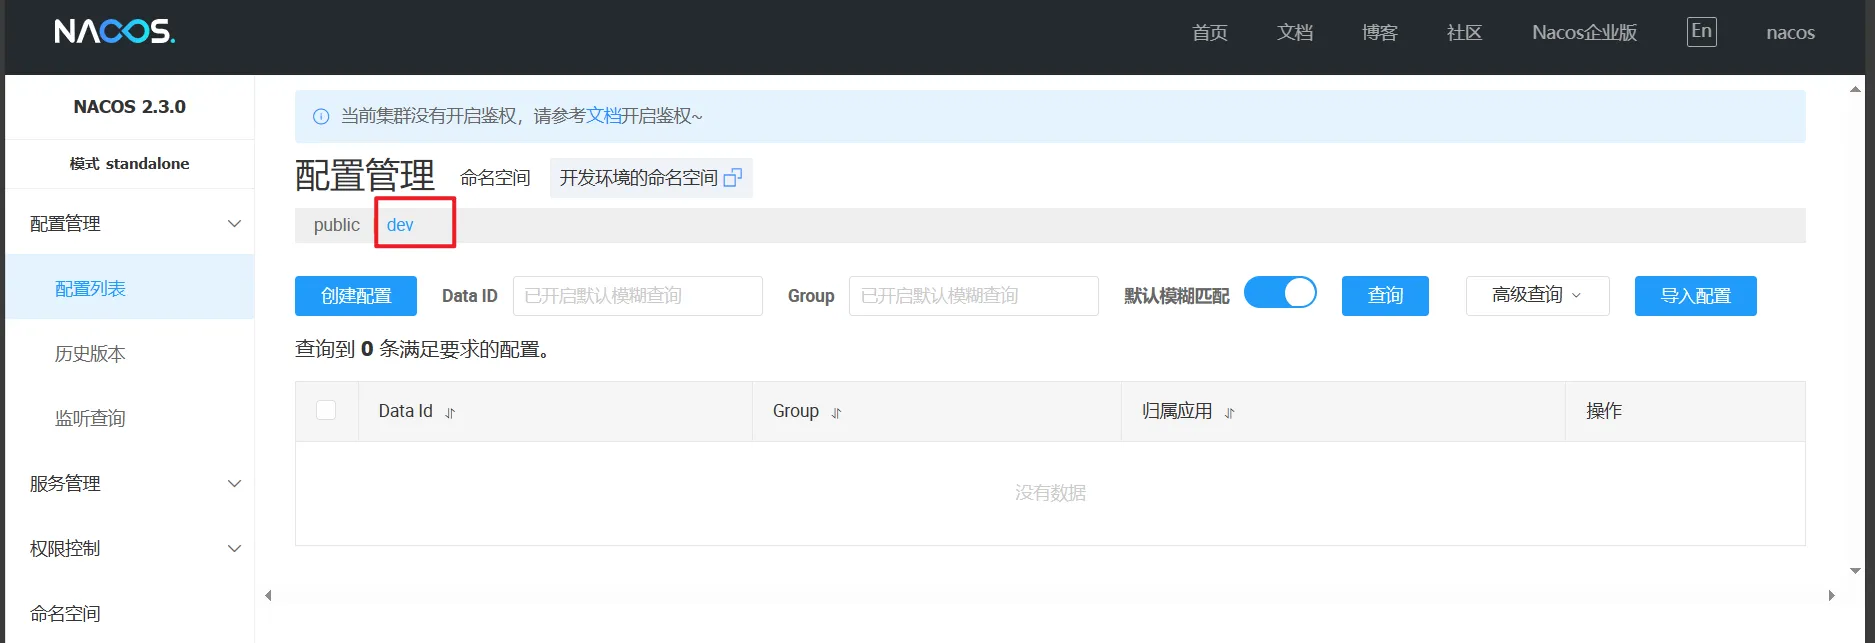Switch language with the En icon
The width and height of the screenshot is (1875, 643).
[1701, 32]
